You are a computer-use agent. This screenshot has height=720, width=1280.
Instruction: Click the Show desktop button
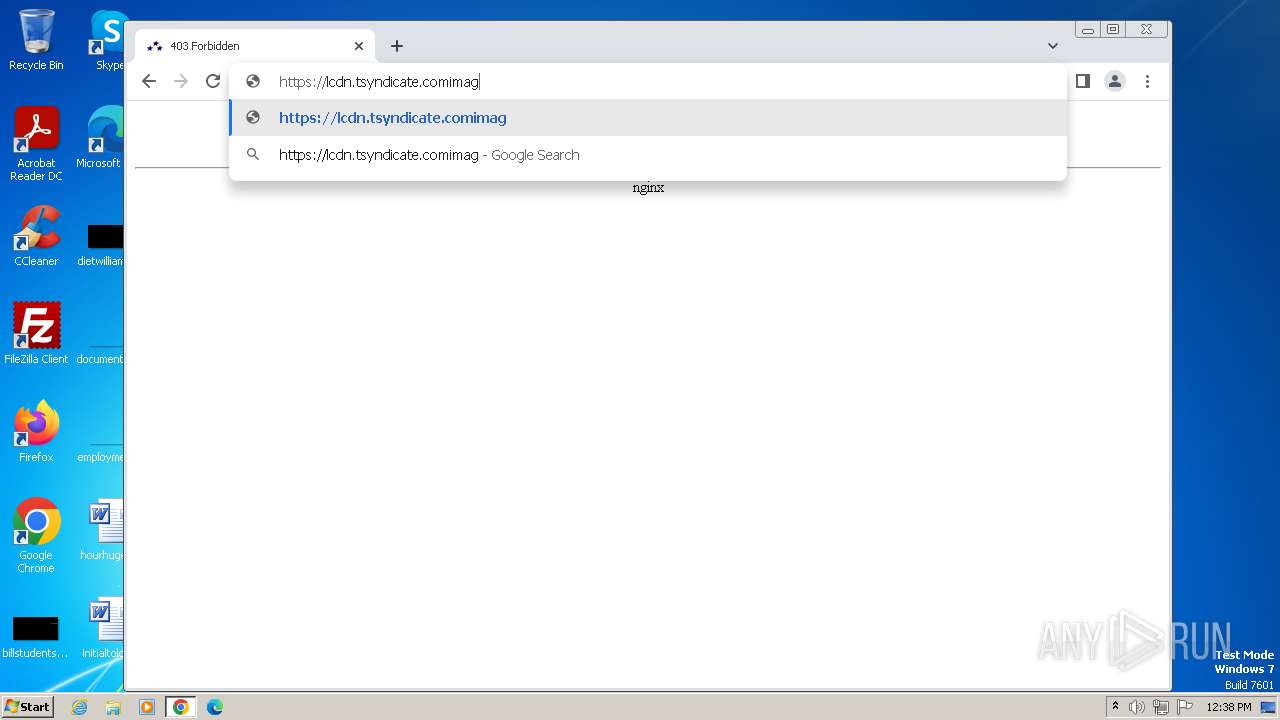1269,707
